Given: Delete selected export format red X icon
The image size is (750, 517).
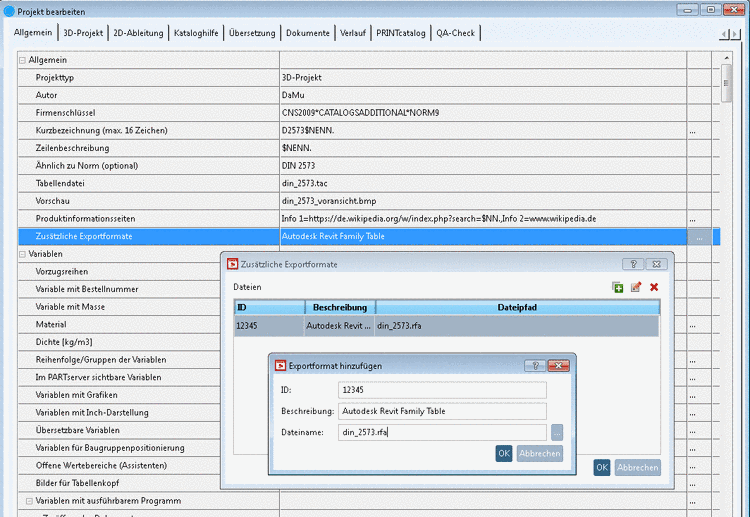Looking at the screenshot, I should click(x=654, y=287).
